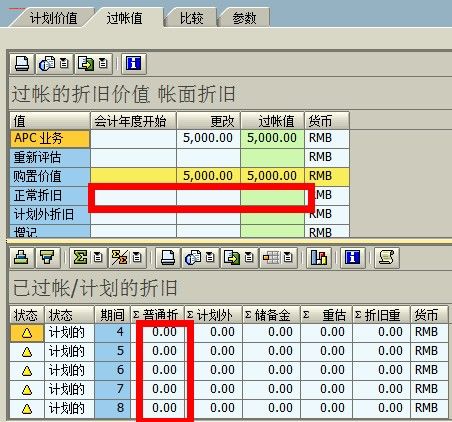
Task: Click the 期间 column header
Action: pyautogui.click(x=112, y=315)
